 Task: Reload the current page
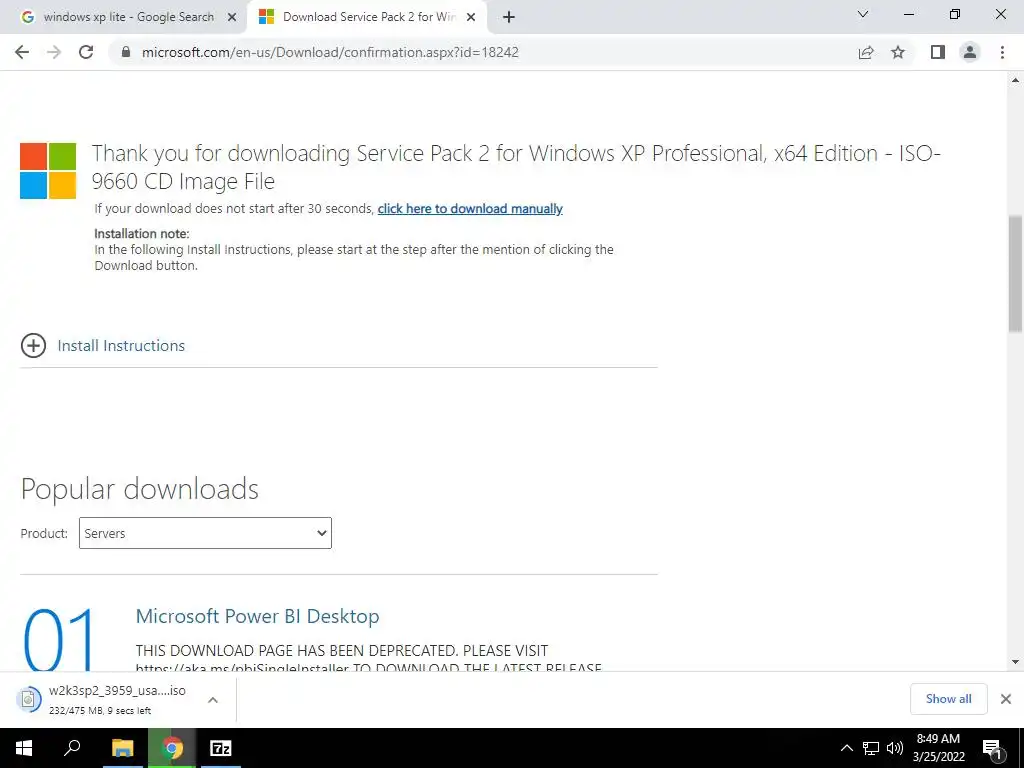pyautogui.click(x=86, y=52)
